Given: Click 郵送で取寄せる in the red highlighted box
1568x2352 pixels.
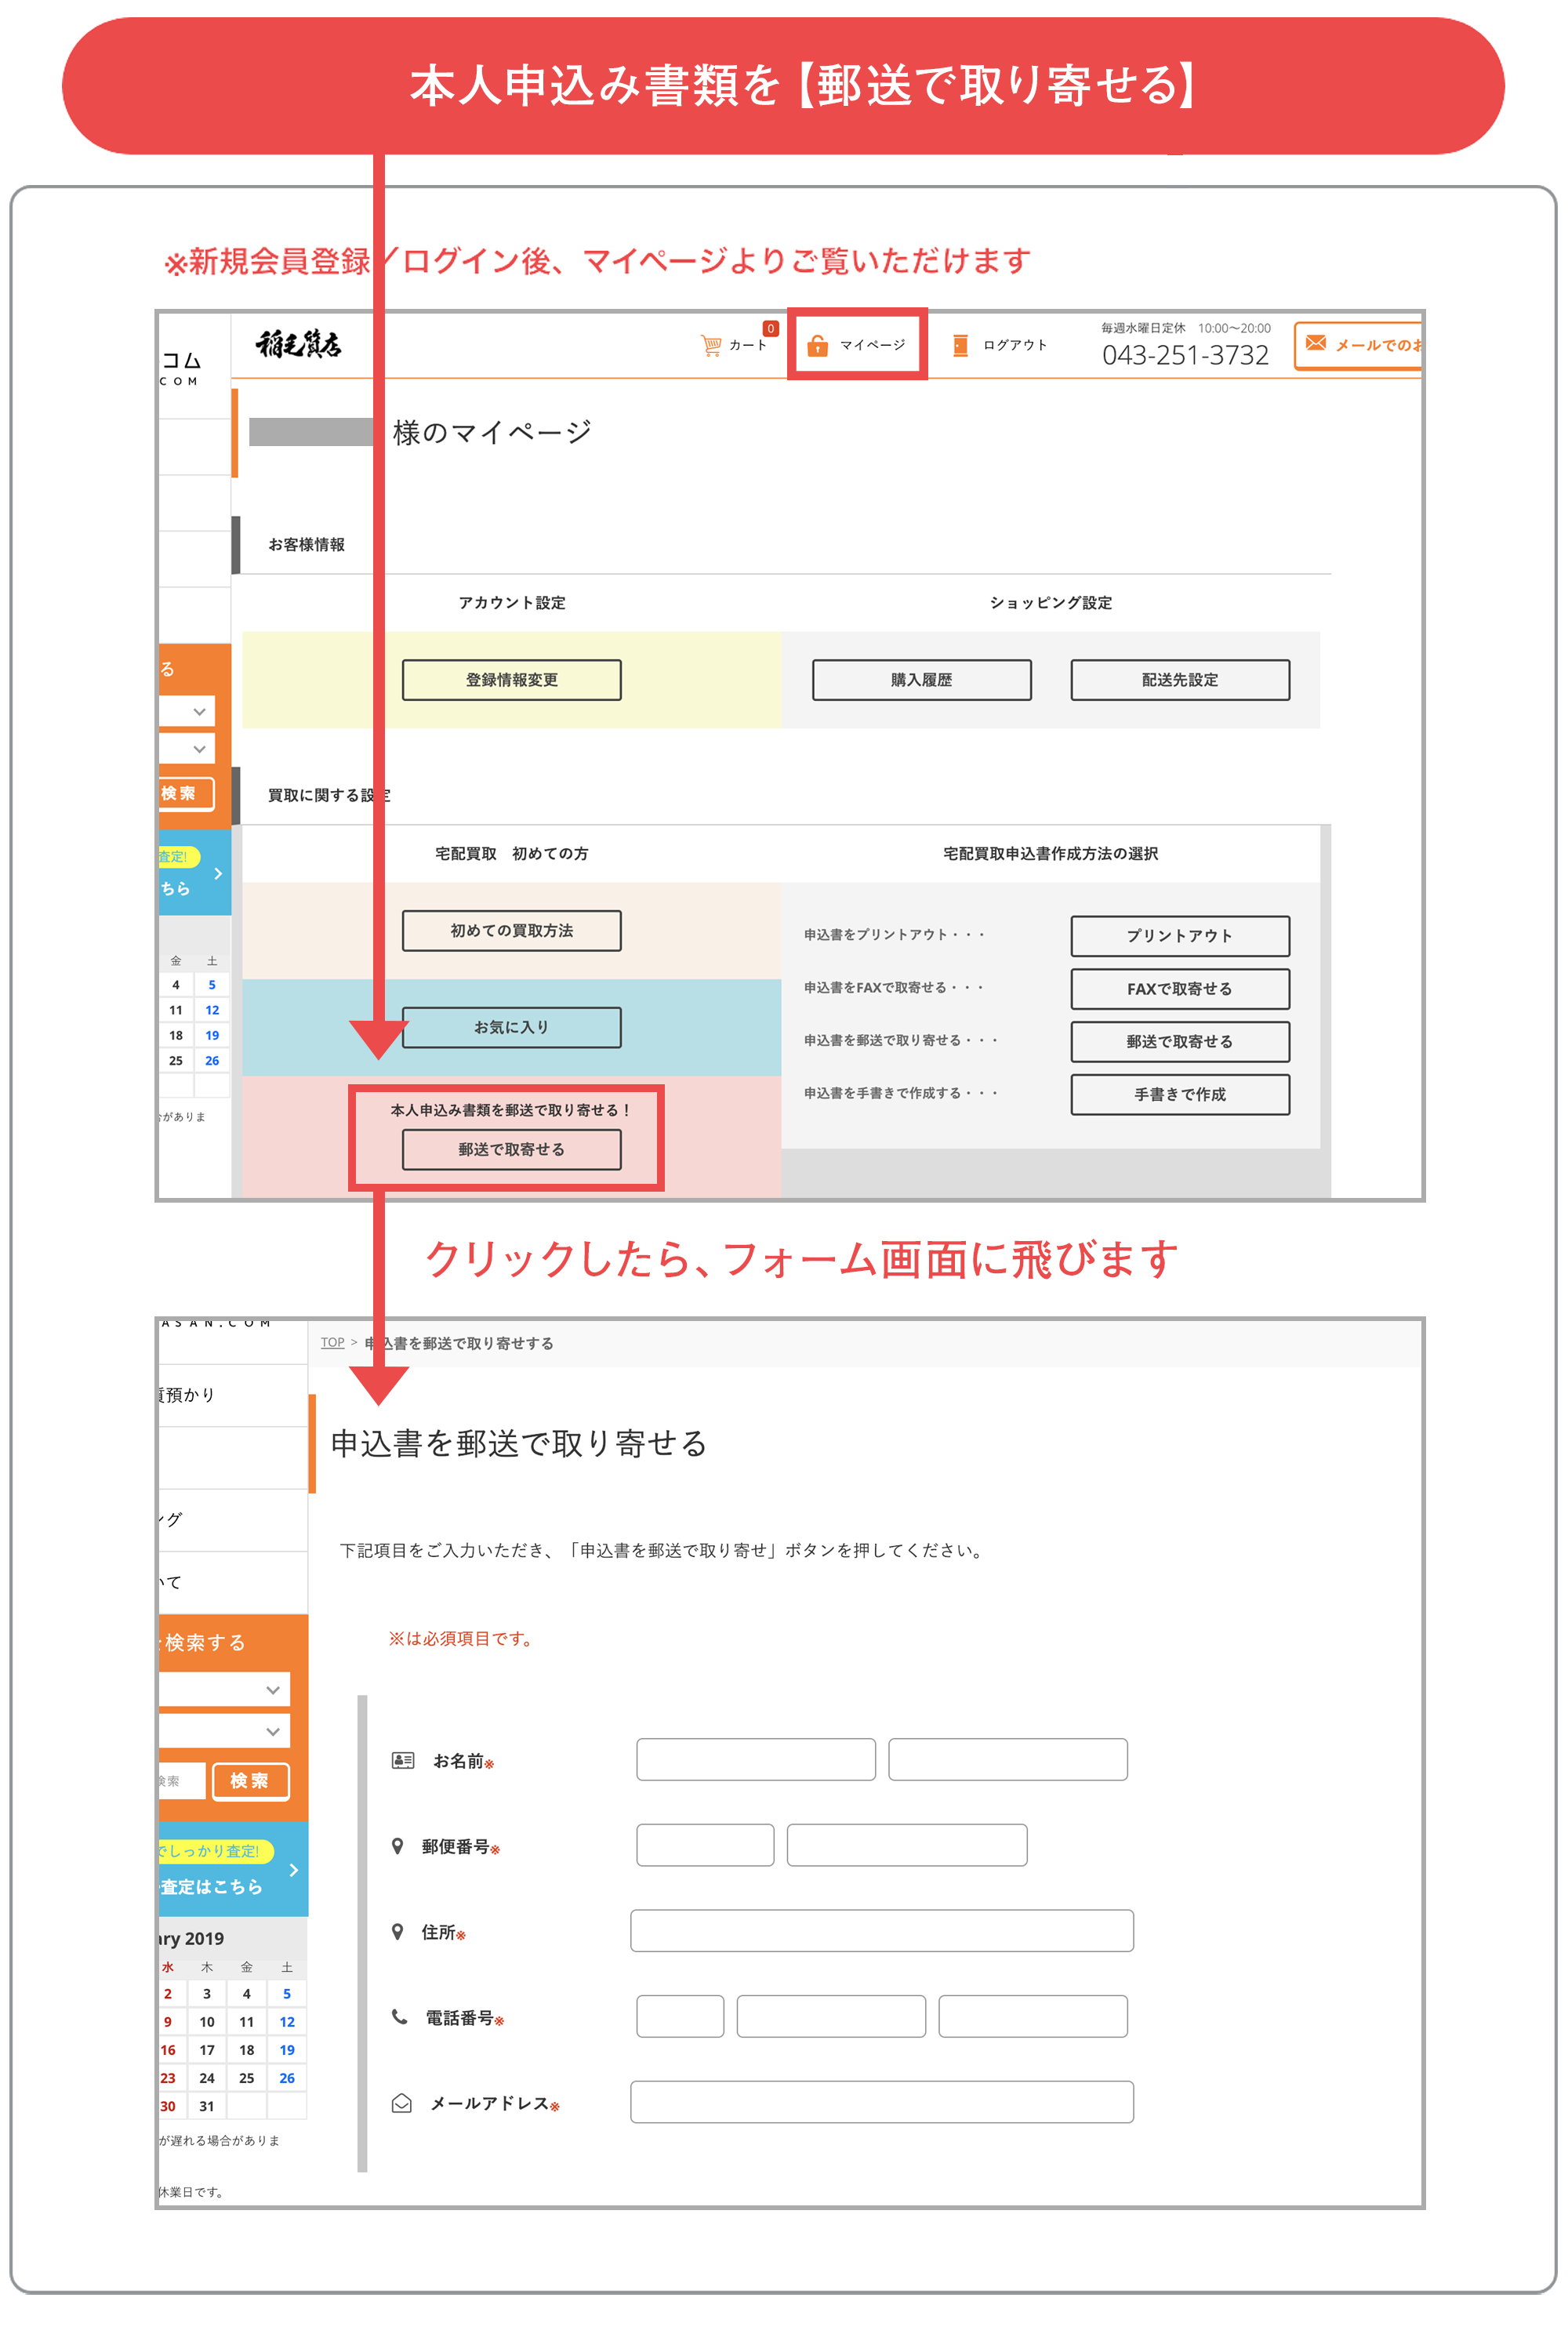Looking at the screenshot, I should tap(511, 1149).
